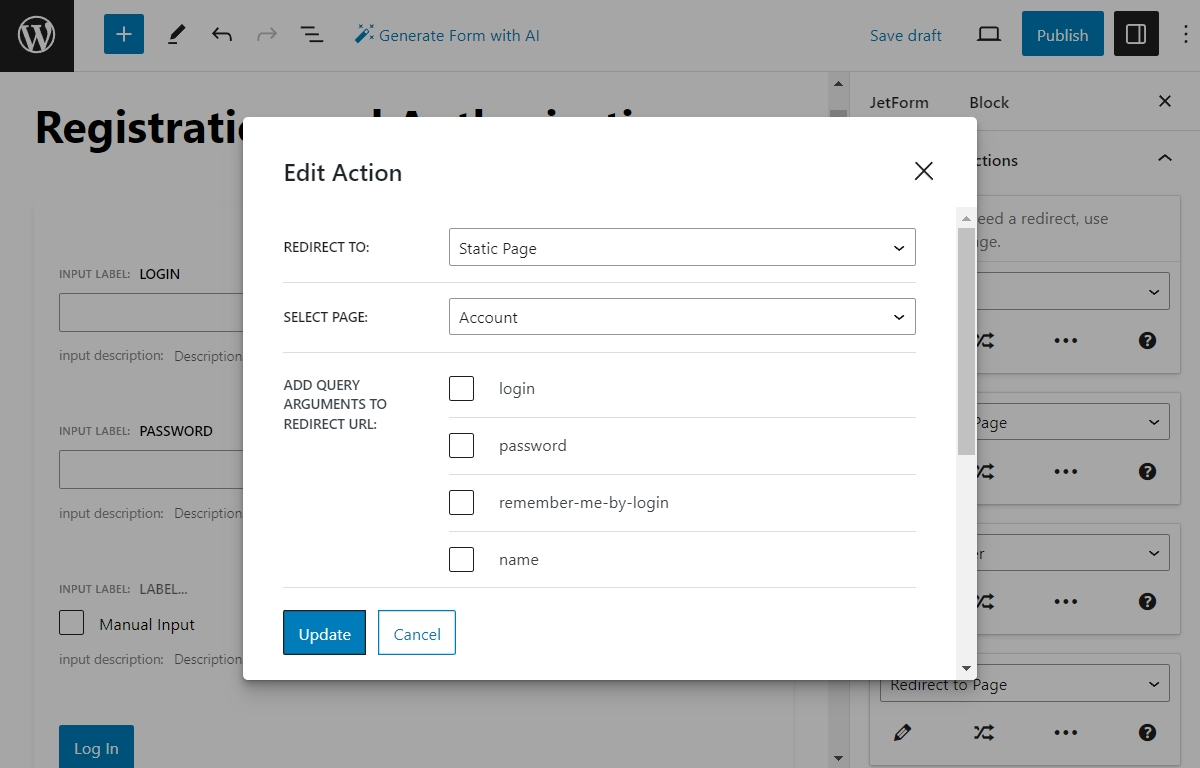
Task: Open the block inserter with the blue plus icon
Action: pos(123,34)
